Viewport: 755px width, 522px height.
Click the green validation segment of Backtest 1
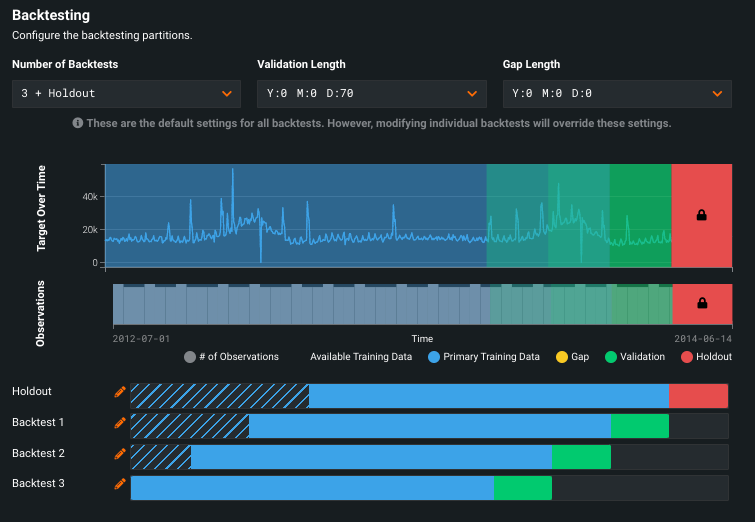coord(639,426)
